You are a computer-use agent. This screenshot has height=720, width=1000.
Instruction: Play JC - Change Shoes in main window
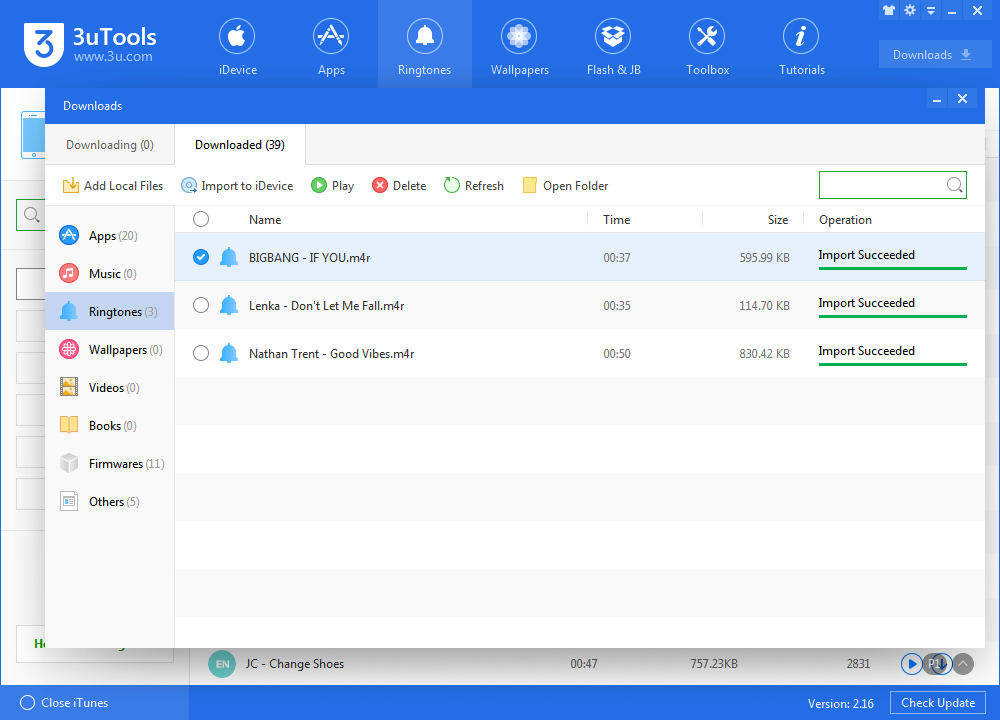click(911, 664)
